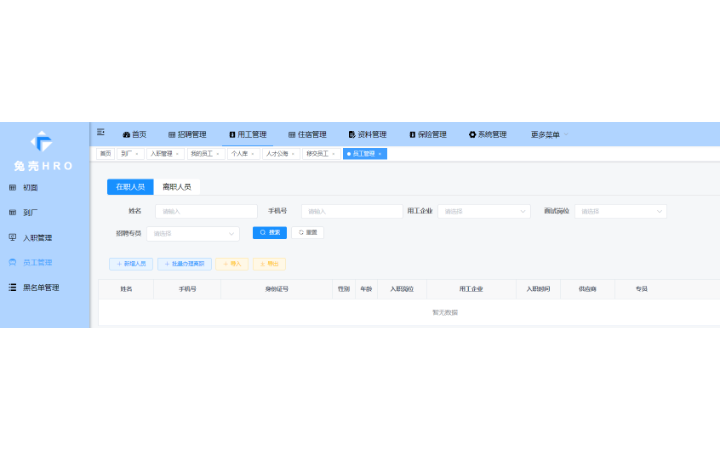Open 入职管理 in sidebar
The image size is (720, 450).
(x=45, y=237)
